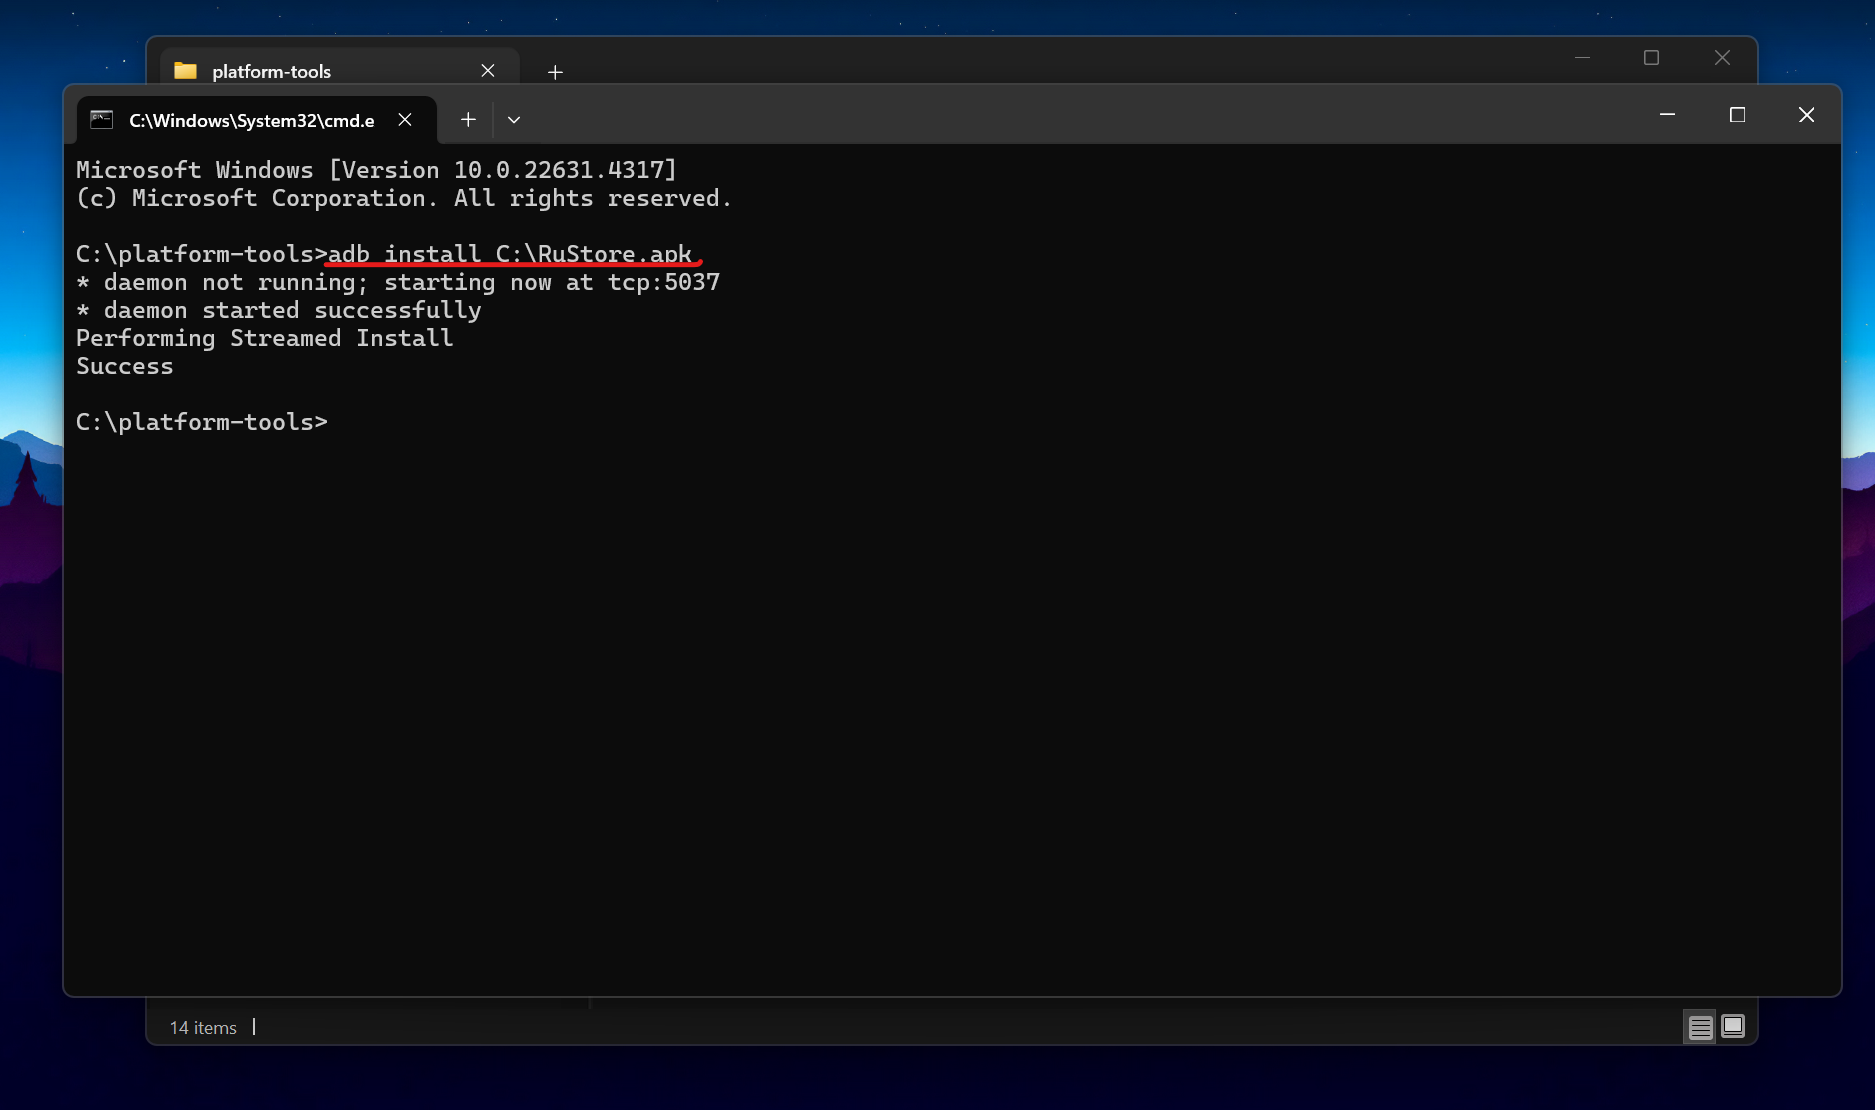Screen dimensions: 1875x1110
Task: Switch Explorer to large thumbnails view
Action: click(1733, 1026)
